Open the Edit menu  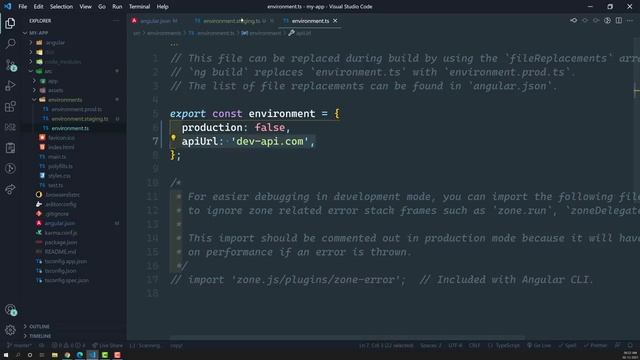[x=38, y=7]
